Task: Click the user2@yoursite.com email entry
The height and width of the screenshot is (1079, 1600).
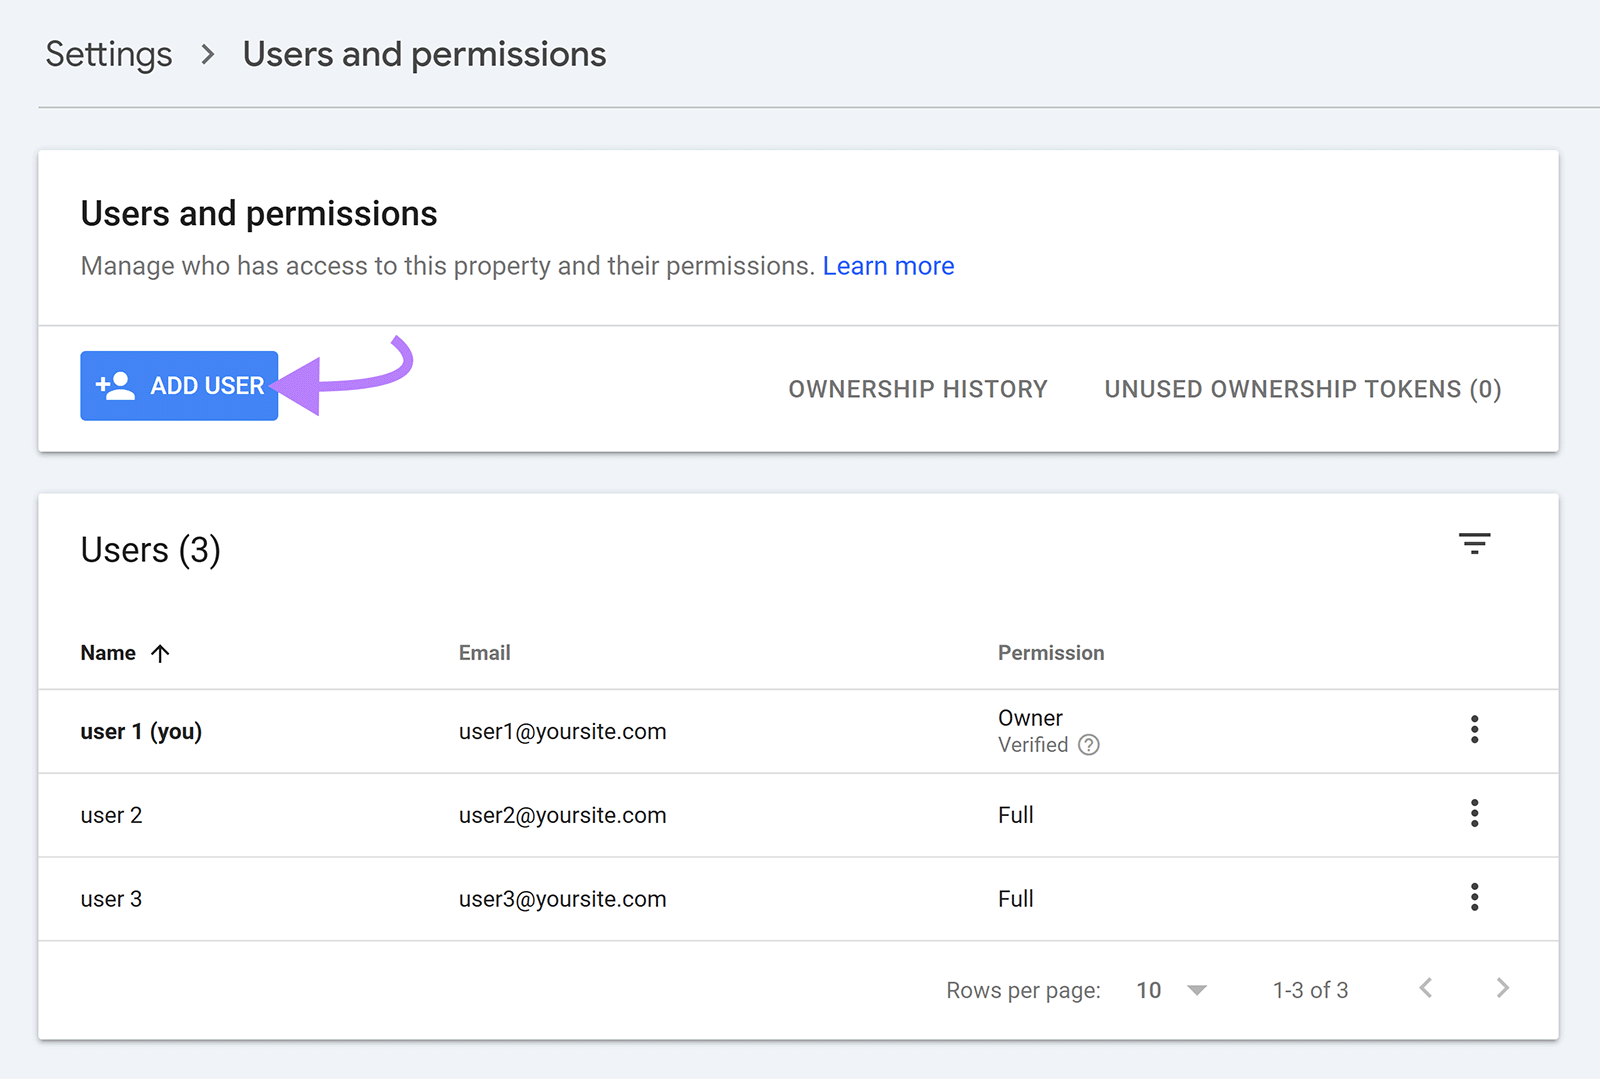Action: click(x=562, y=814)
